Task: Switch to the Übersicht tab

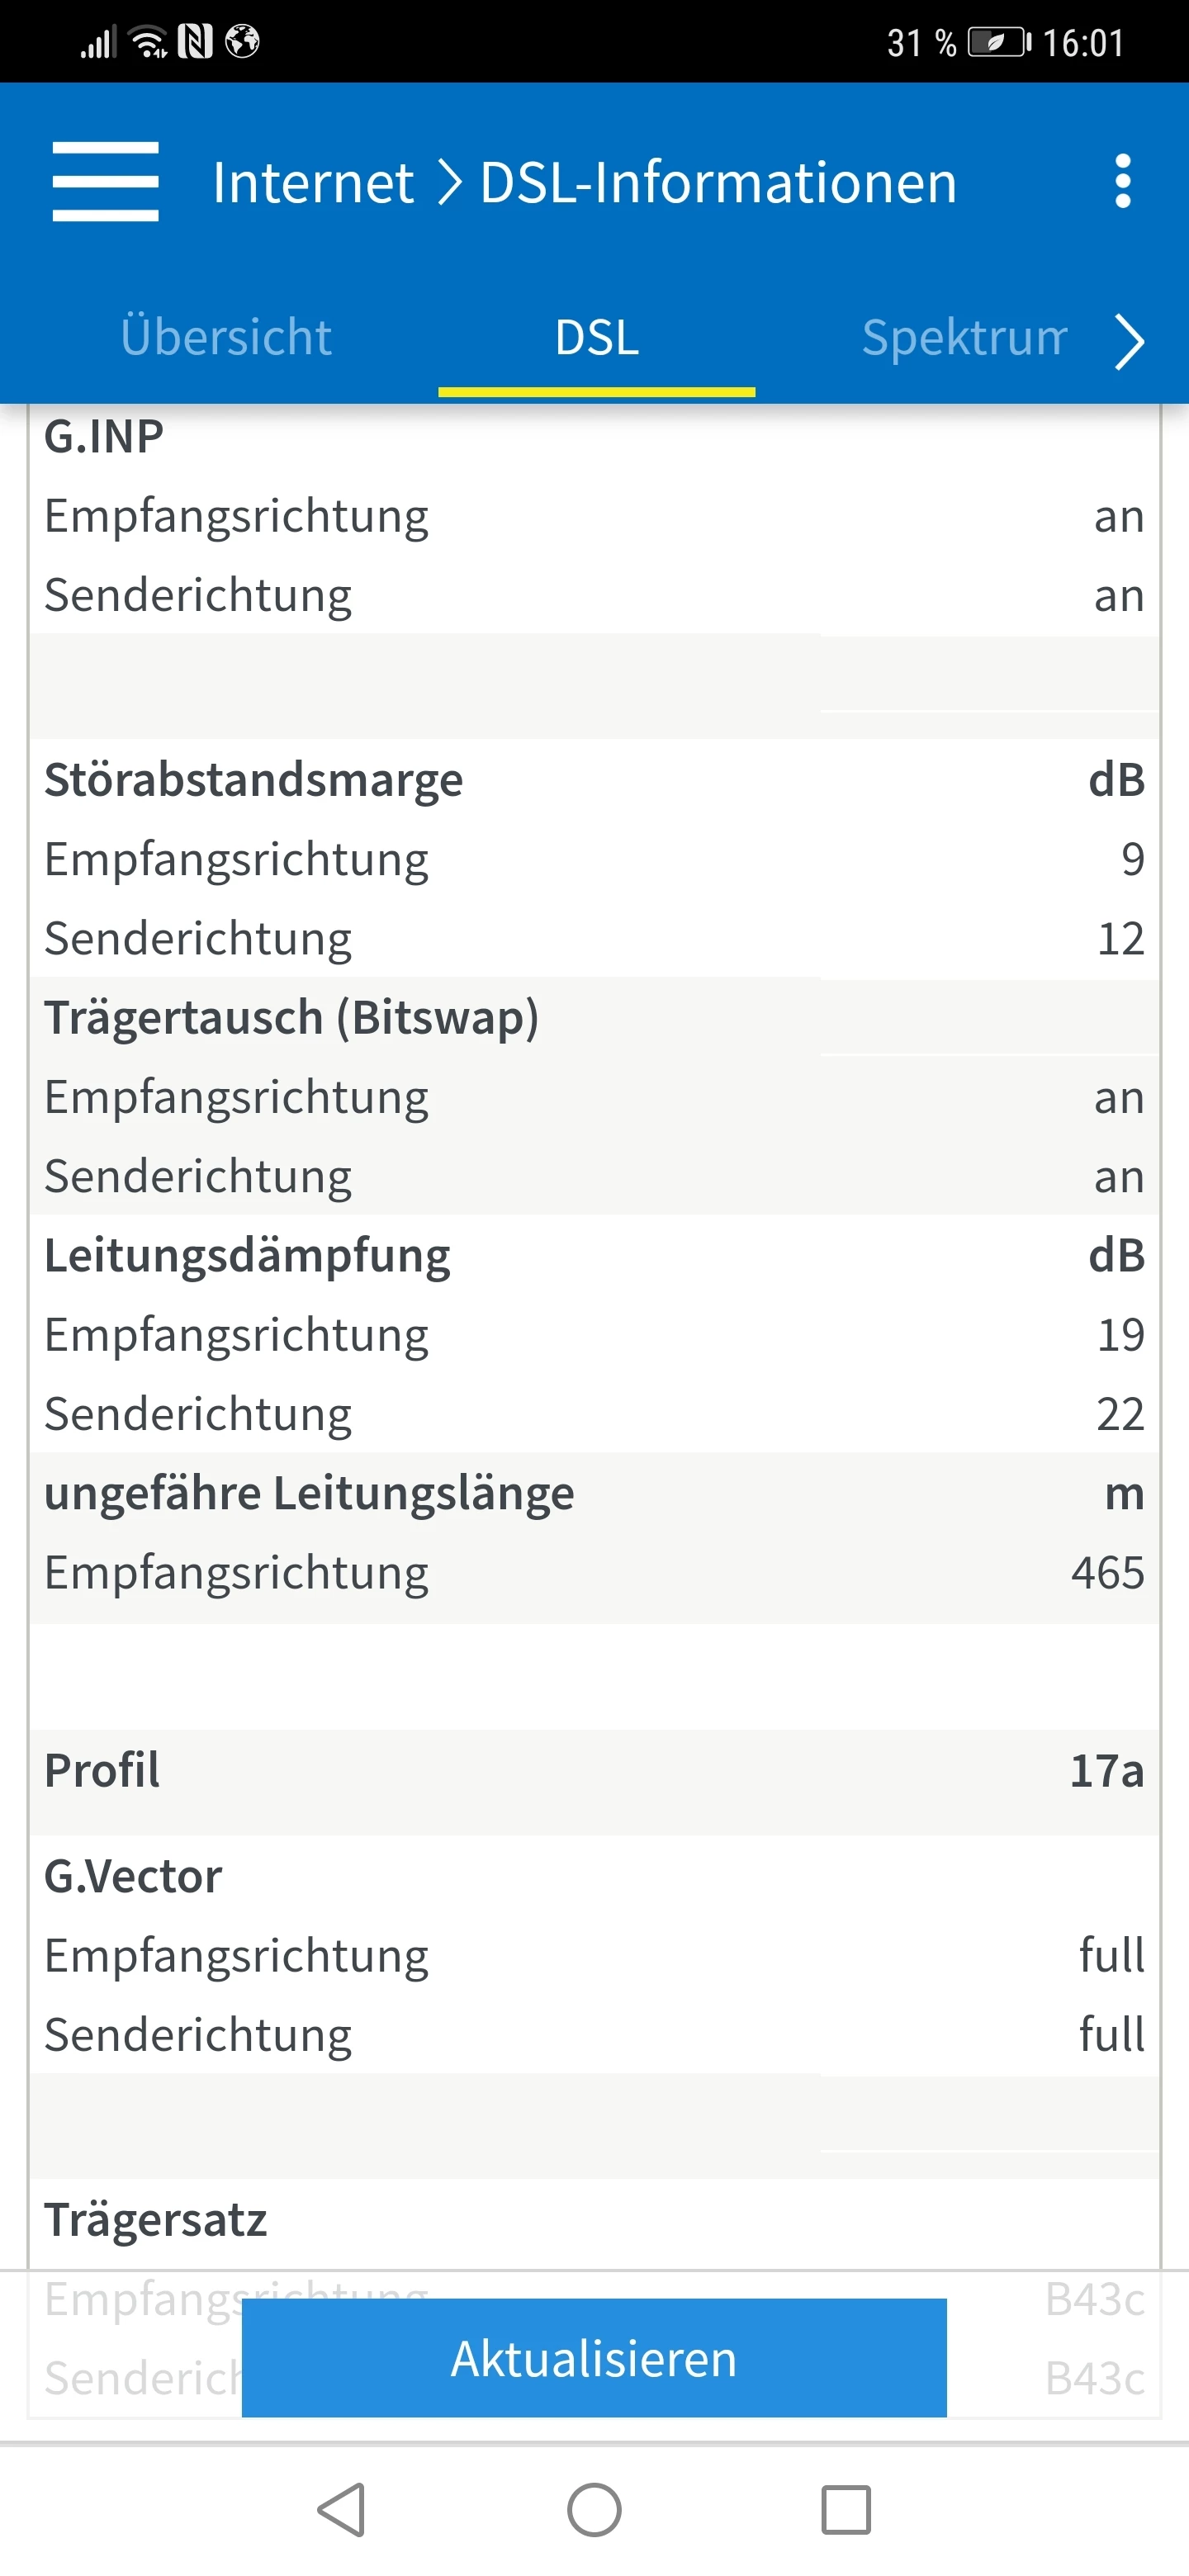Action: tap(226, 337)
